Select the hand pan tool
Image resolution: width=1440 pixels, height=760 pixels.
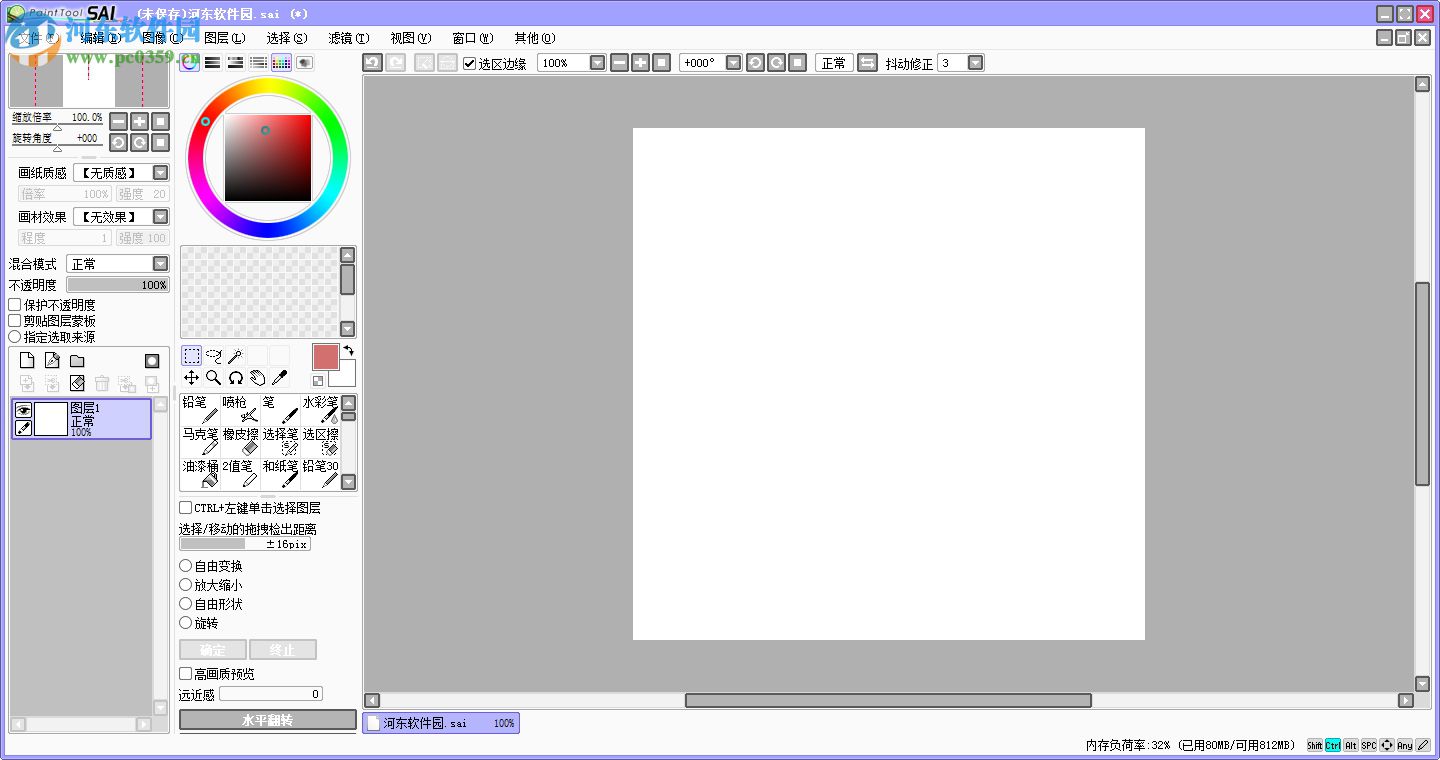pos(257,378)
